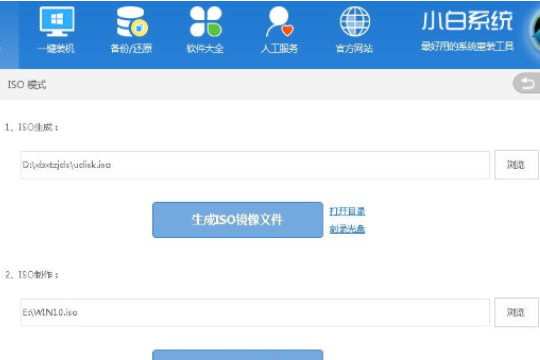Screen dimensions: 540x360
Task: Click the ISO generation path field showing udisk.iso
Action: pos(255,165)
